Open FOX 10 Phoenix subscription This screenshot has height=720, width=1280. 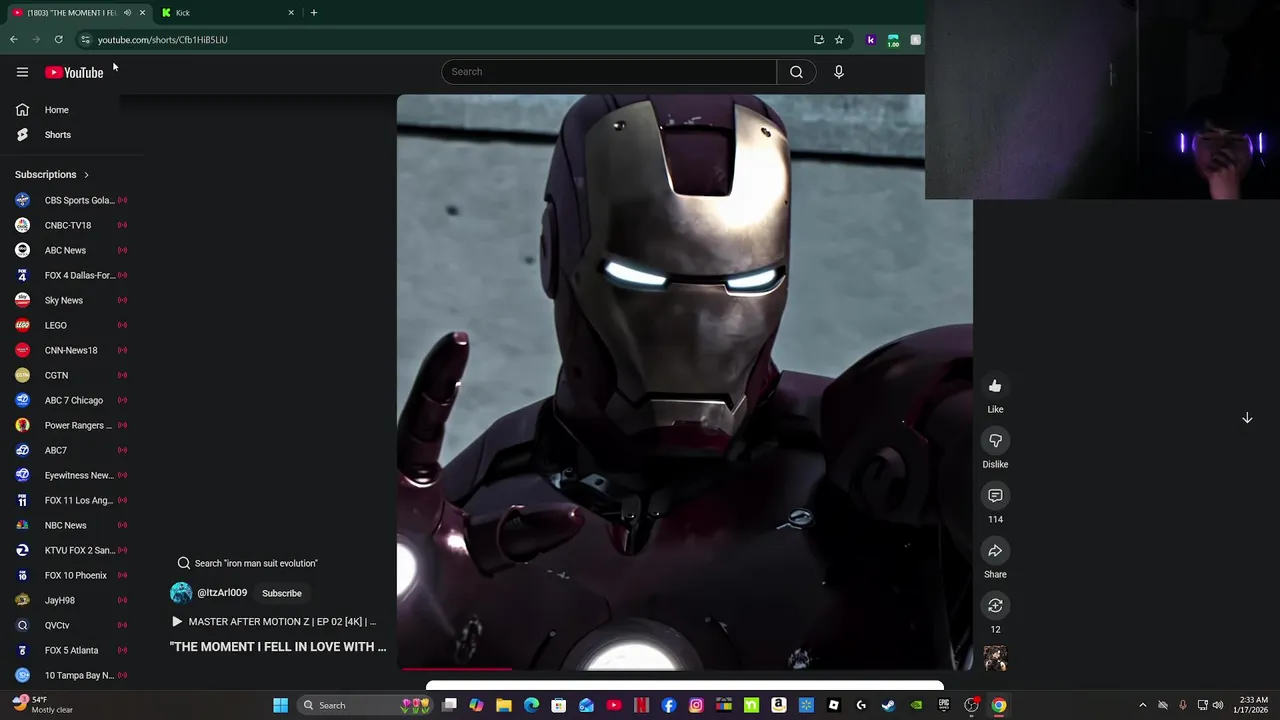pyautogui.click(x=70, y=575)
